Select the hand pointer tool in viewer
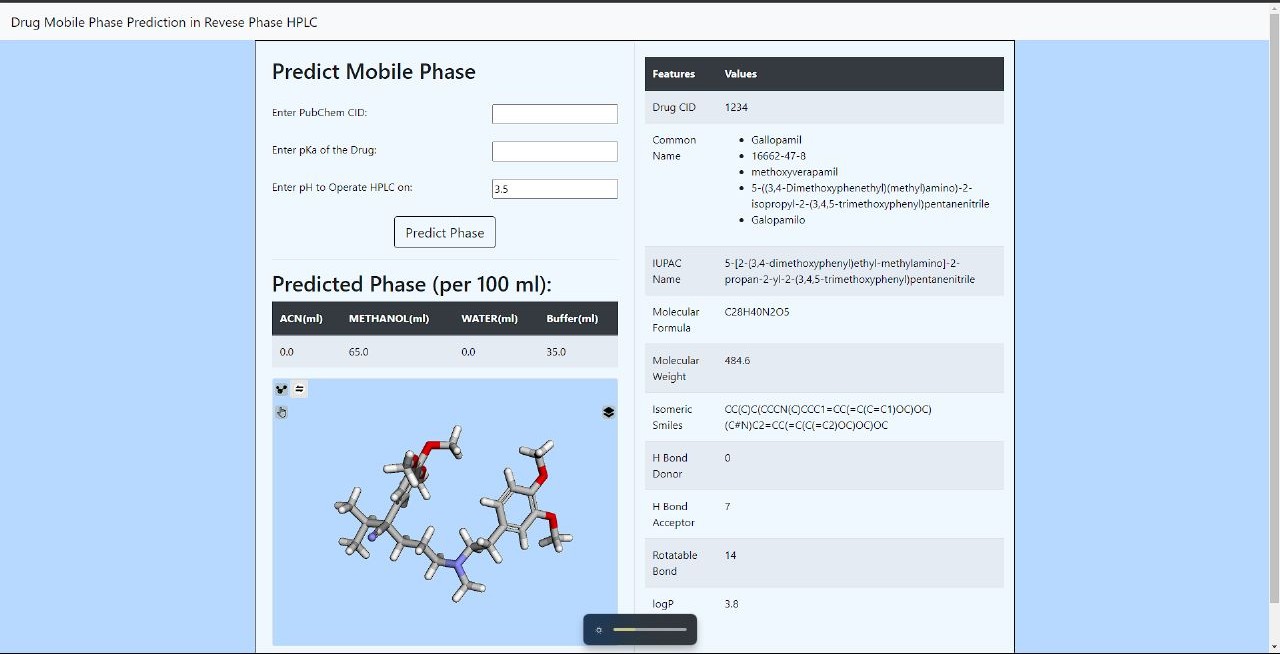Screen dimensions: 1280x654 tap(282, 412)
